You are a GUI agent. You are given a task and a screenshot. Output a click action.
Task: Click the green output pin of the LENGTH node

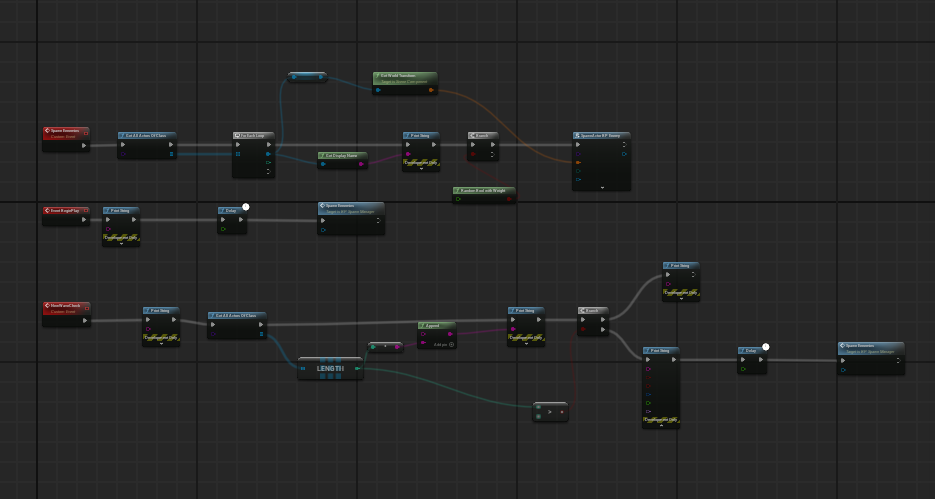pyautogui.click(x=357, y=368)
